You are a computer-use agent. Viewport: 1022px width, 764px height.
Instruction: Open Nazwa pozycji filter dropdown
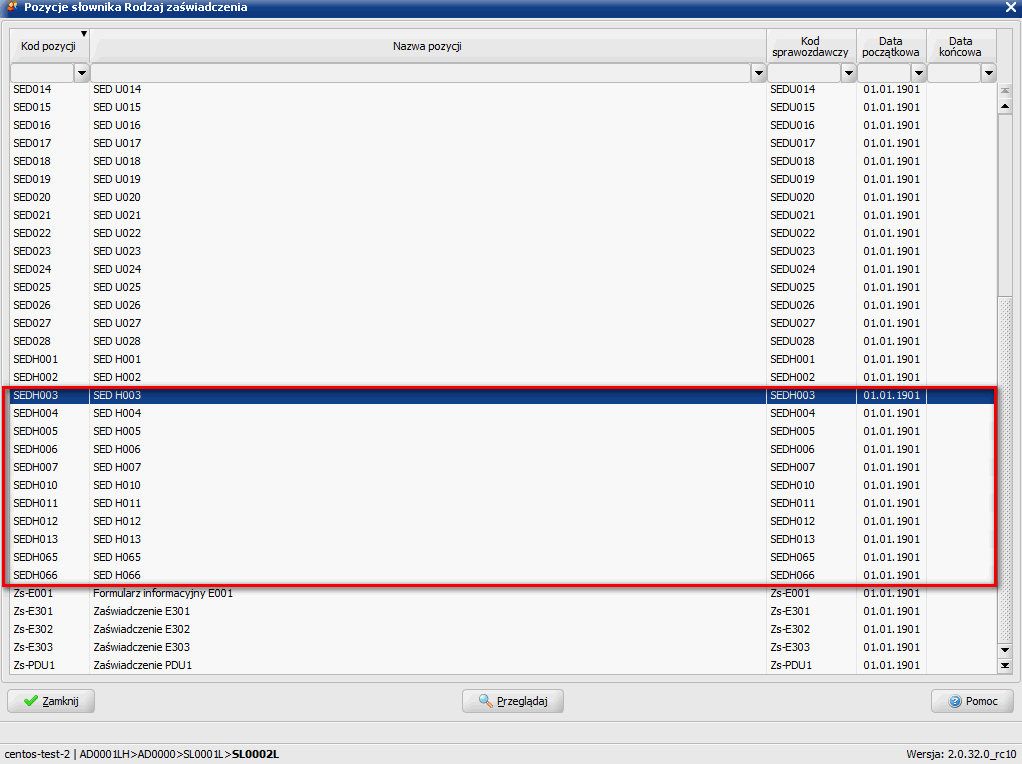click(758, 73)
